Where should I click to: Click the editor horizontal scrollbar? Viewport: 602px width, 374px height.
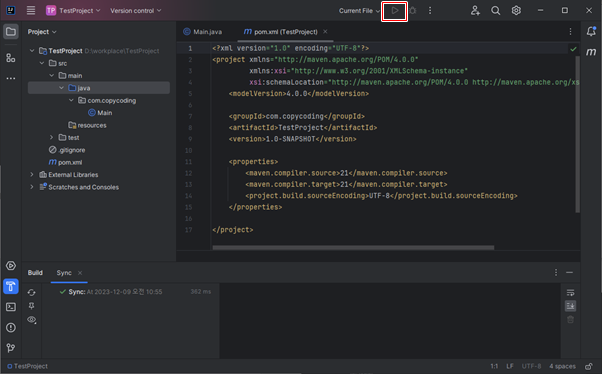pyautogui.click(x=353, y=248)
